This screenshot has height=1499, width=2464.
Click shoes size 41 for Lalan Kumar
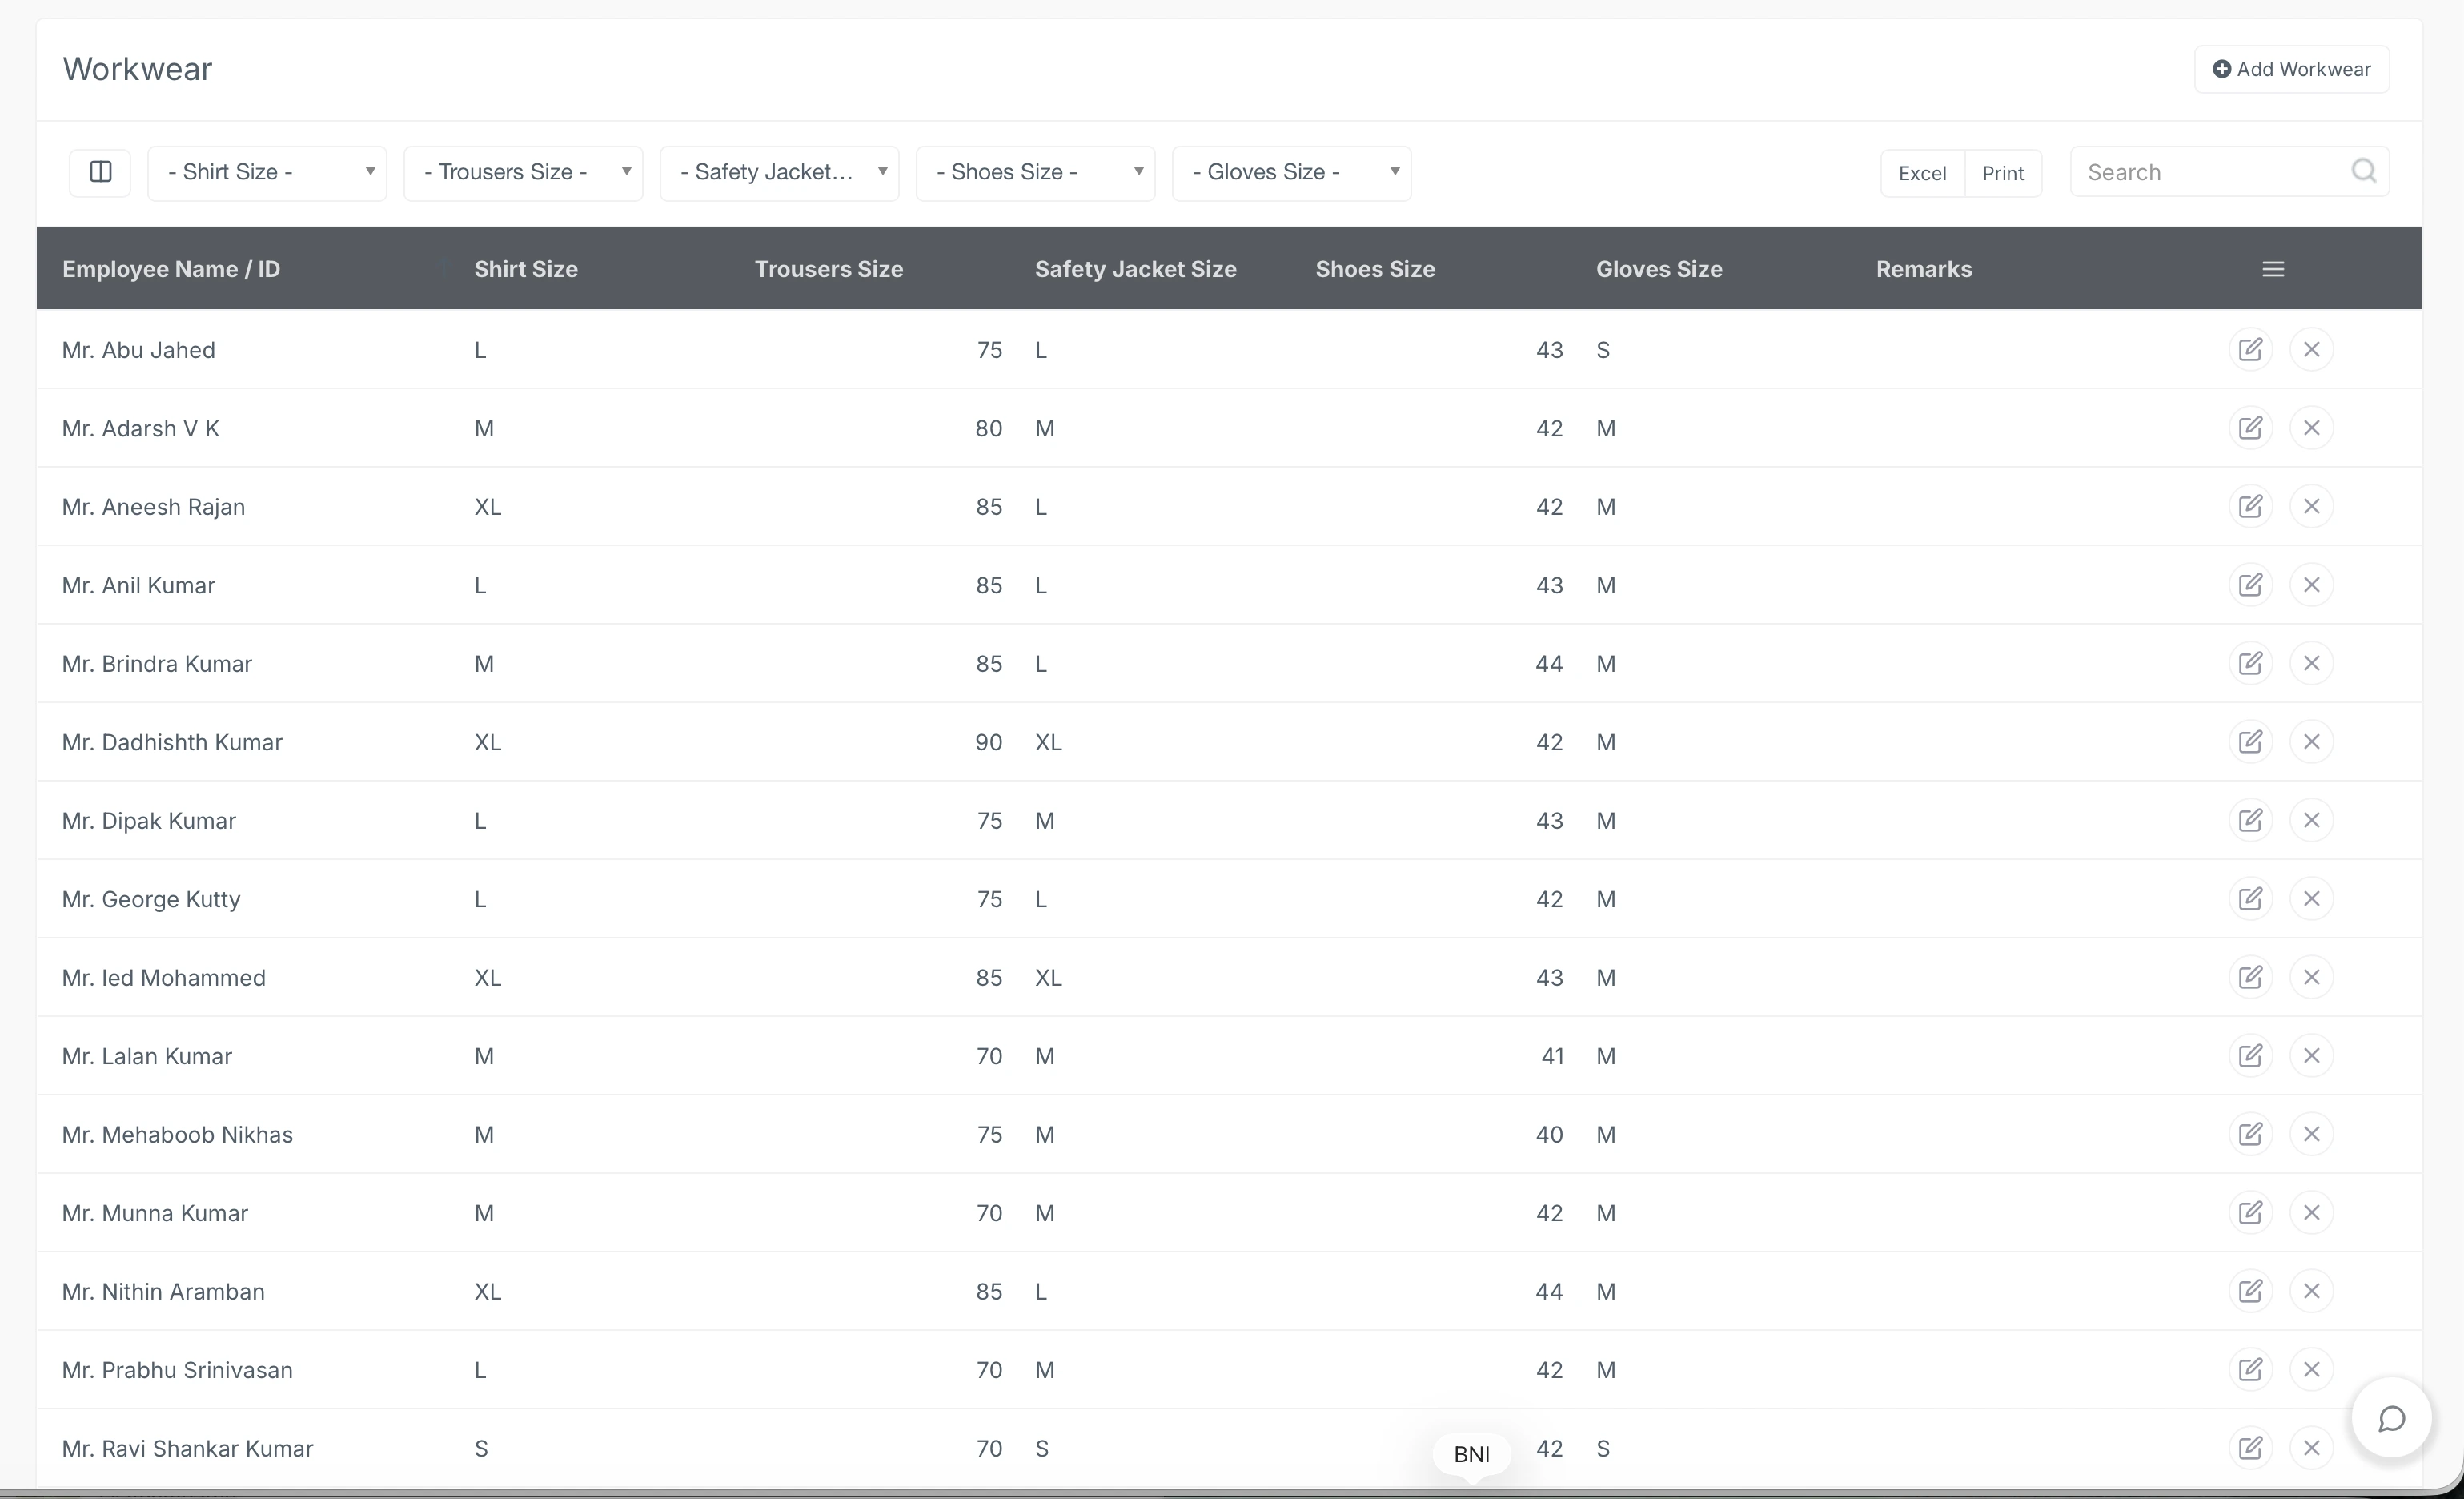tap(1552, 1056)
